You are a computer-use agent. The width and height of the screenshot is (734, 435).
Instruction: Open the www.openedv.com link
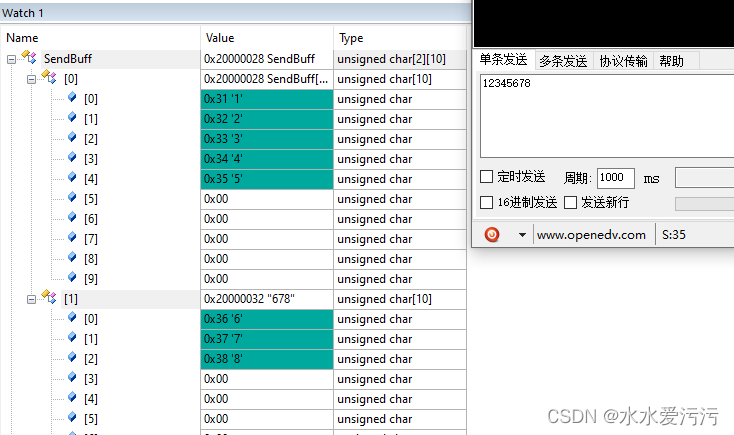coord(591,235)
